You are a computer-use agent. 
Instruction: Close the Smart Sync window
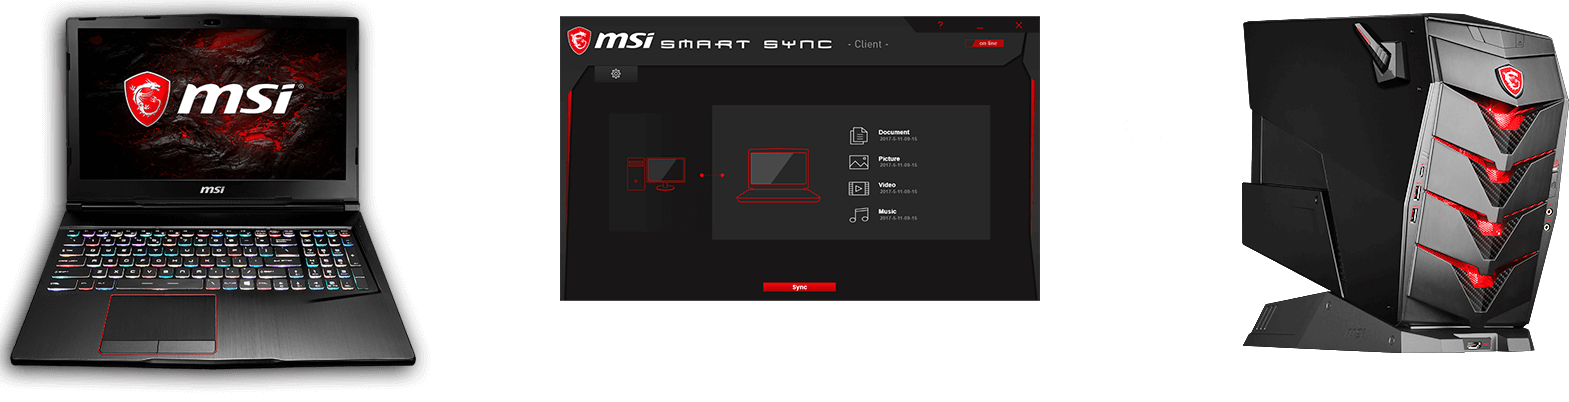click(x=1019, y=25)
